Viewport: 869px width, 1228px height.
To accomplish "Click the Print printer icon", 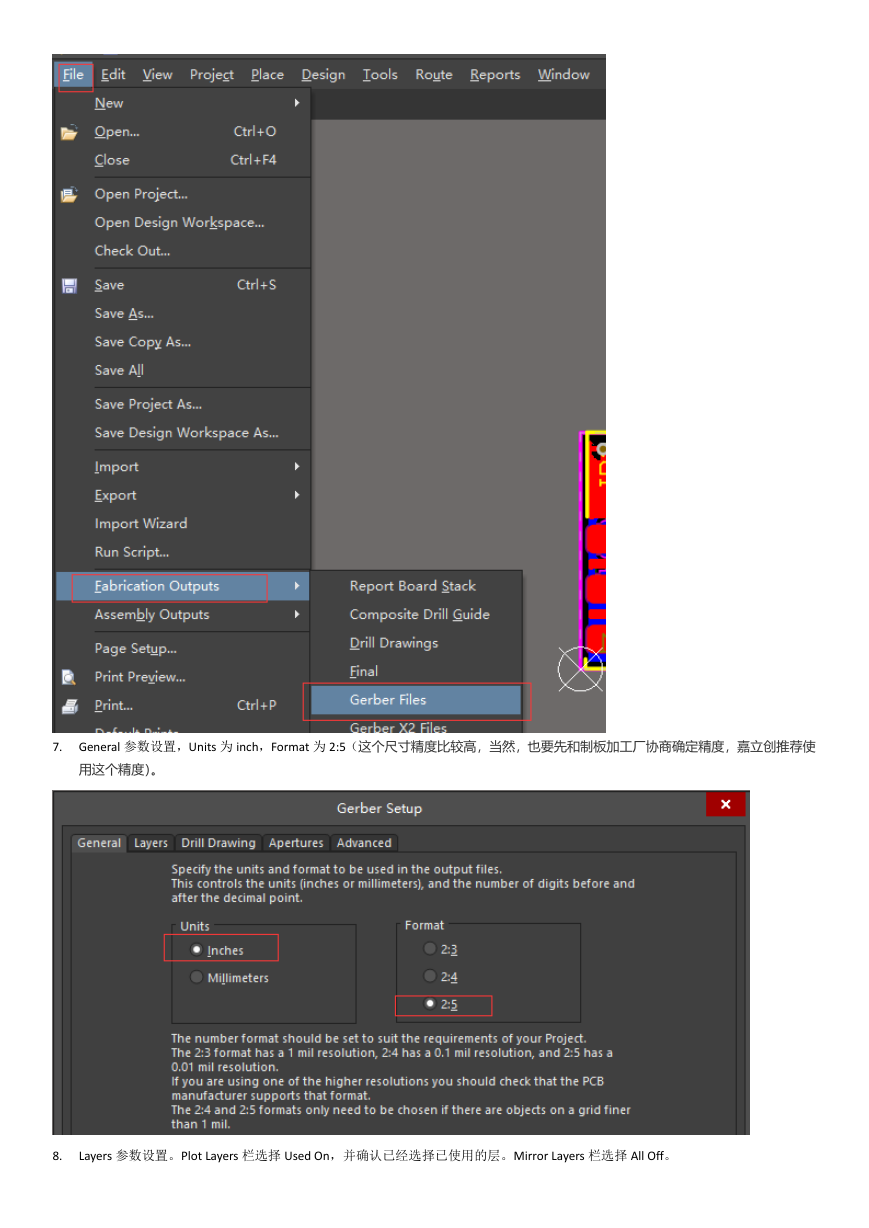I will [x=69, y=706].
